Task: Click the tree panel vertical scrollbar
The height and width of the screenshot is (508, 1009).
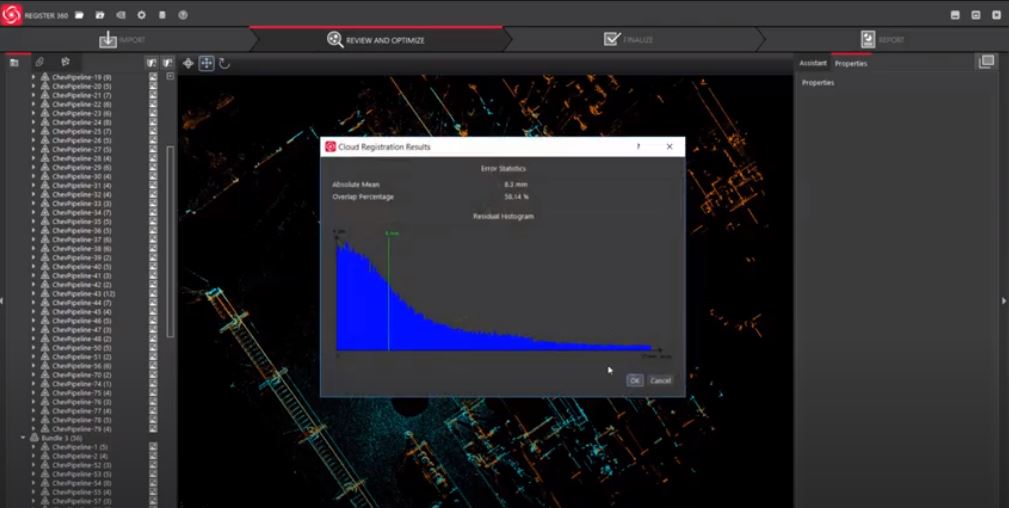Action: click(x=171, y=240)
